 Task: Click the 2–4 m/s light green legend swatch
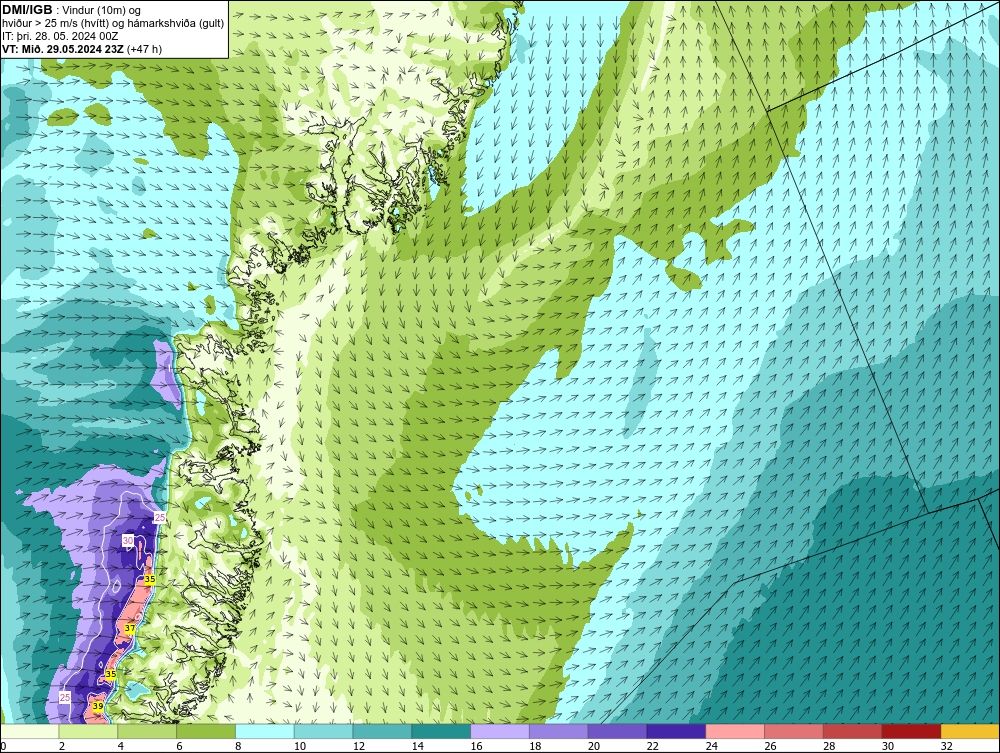pyautogui.click(x=88, y=731)
